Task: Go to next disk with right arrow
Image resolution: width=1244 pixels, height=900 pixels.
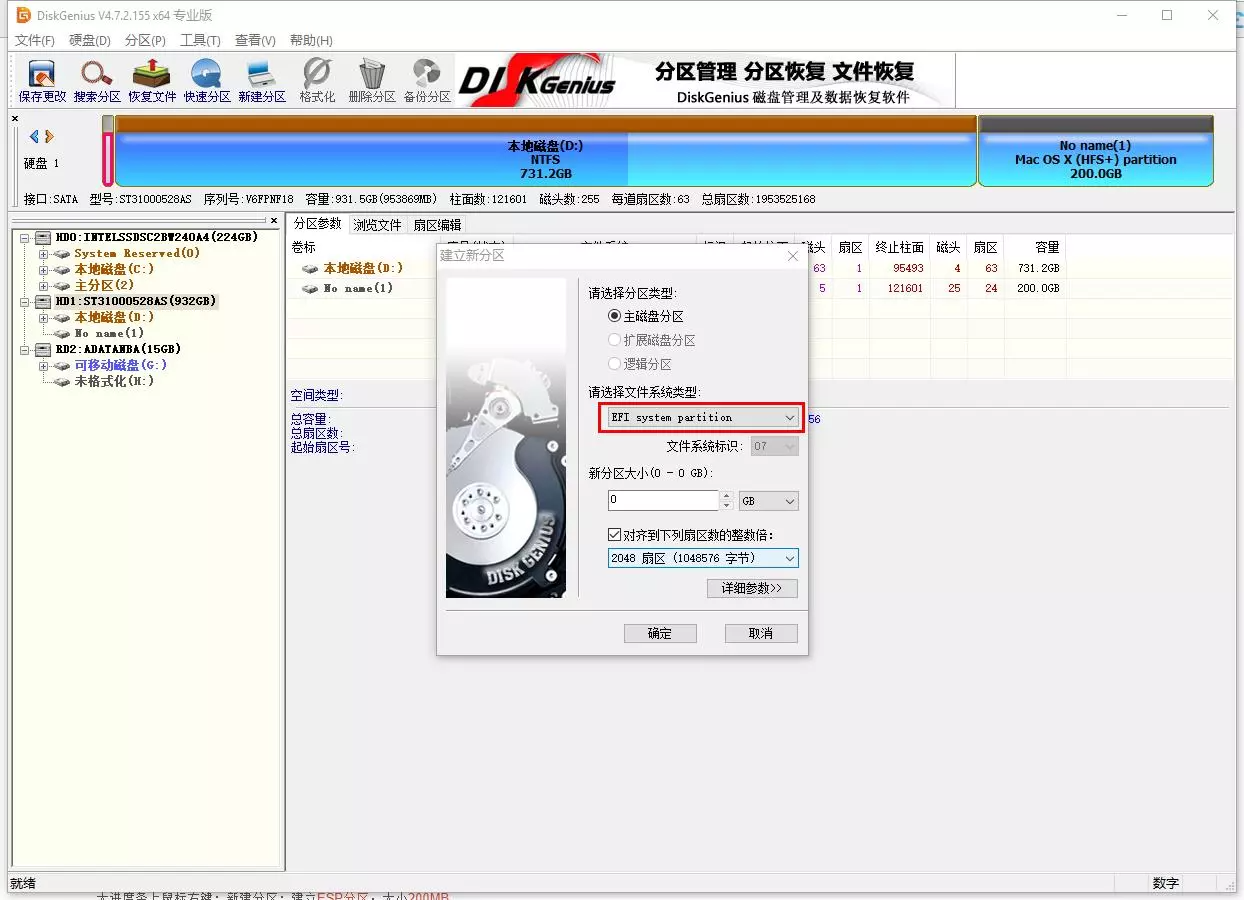Action: click(x=49, y=136)
